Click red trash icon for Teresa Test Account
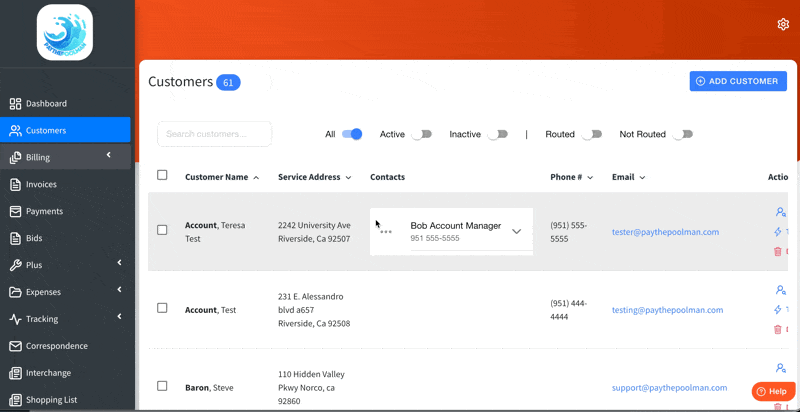The height and width of the screenshot is (412, 800). coord(778,251)
